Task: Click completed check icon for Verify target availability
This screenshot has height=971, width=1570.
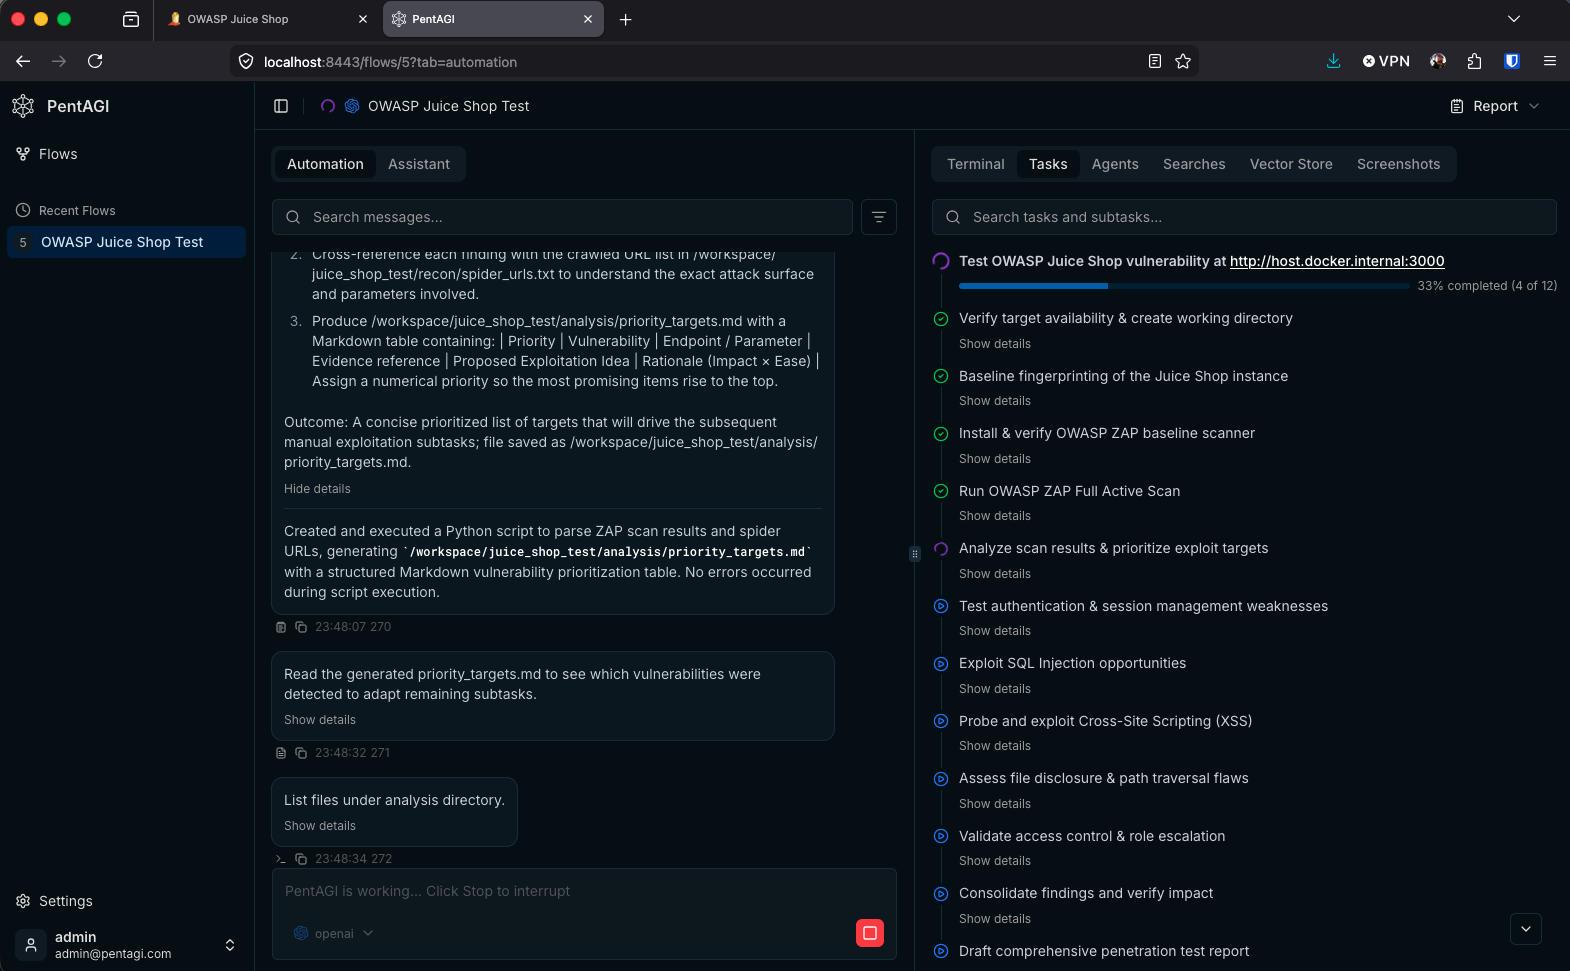Action: click(x=941, y=319)
